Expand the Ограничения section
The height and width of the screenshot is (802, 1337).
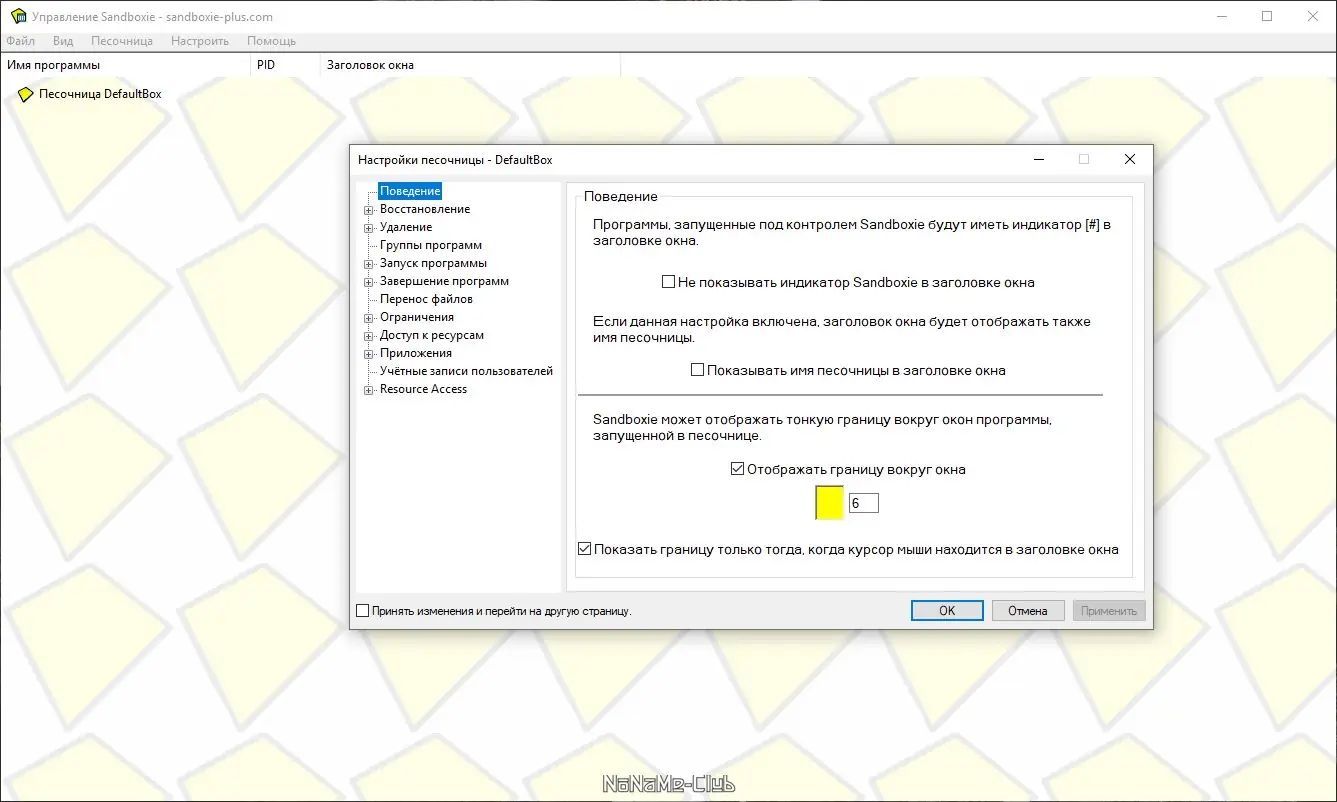point(369,317)
